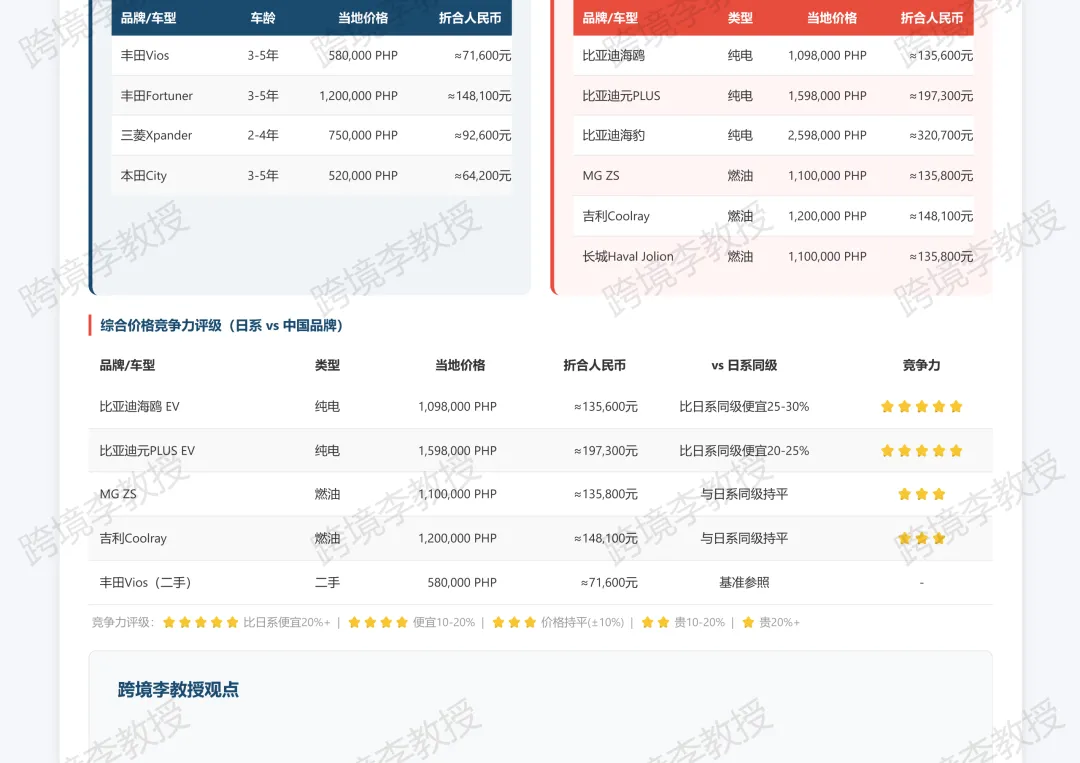Screen dimensions: 1080x763
Task: Click MG ZS in the rating table
Action: click(x=118, y=494)
